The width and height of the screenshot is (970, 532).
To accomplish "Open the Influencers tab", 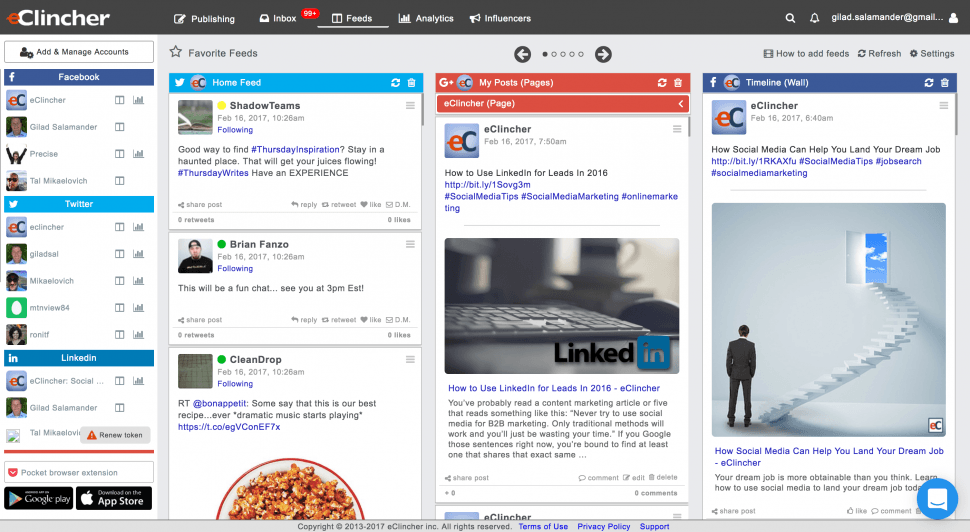I will pos(500,19).
